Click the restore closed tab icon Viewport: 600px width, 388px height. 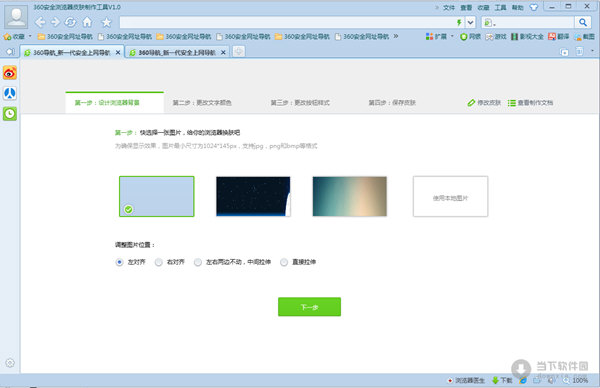pyautogui.click(x=564, y=52)
